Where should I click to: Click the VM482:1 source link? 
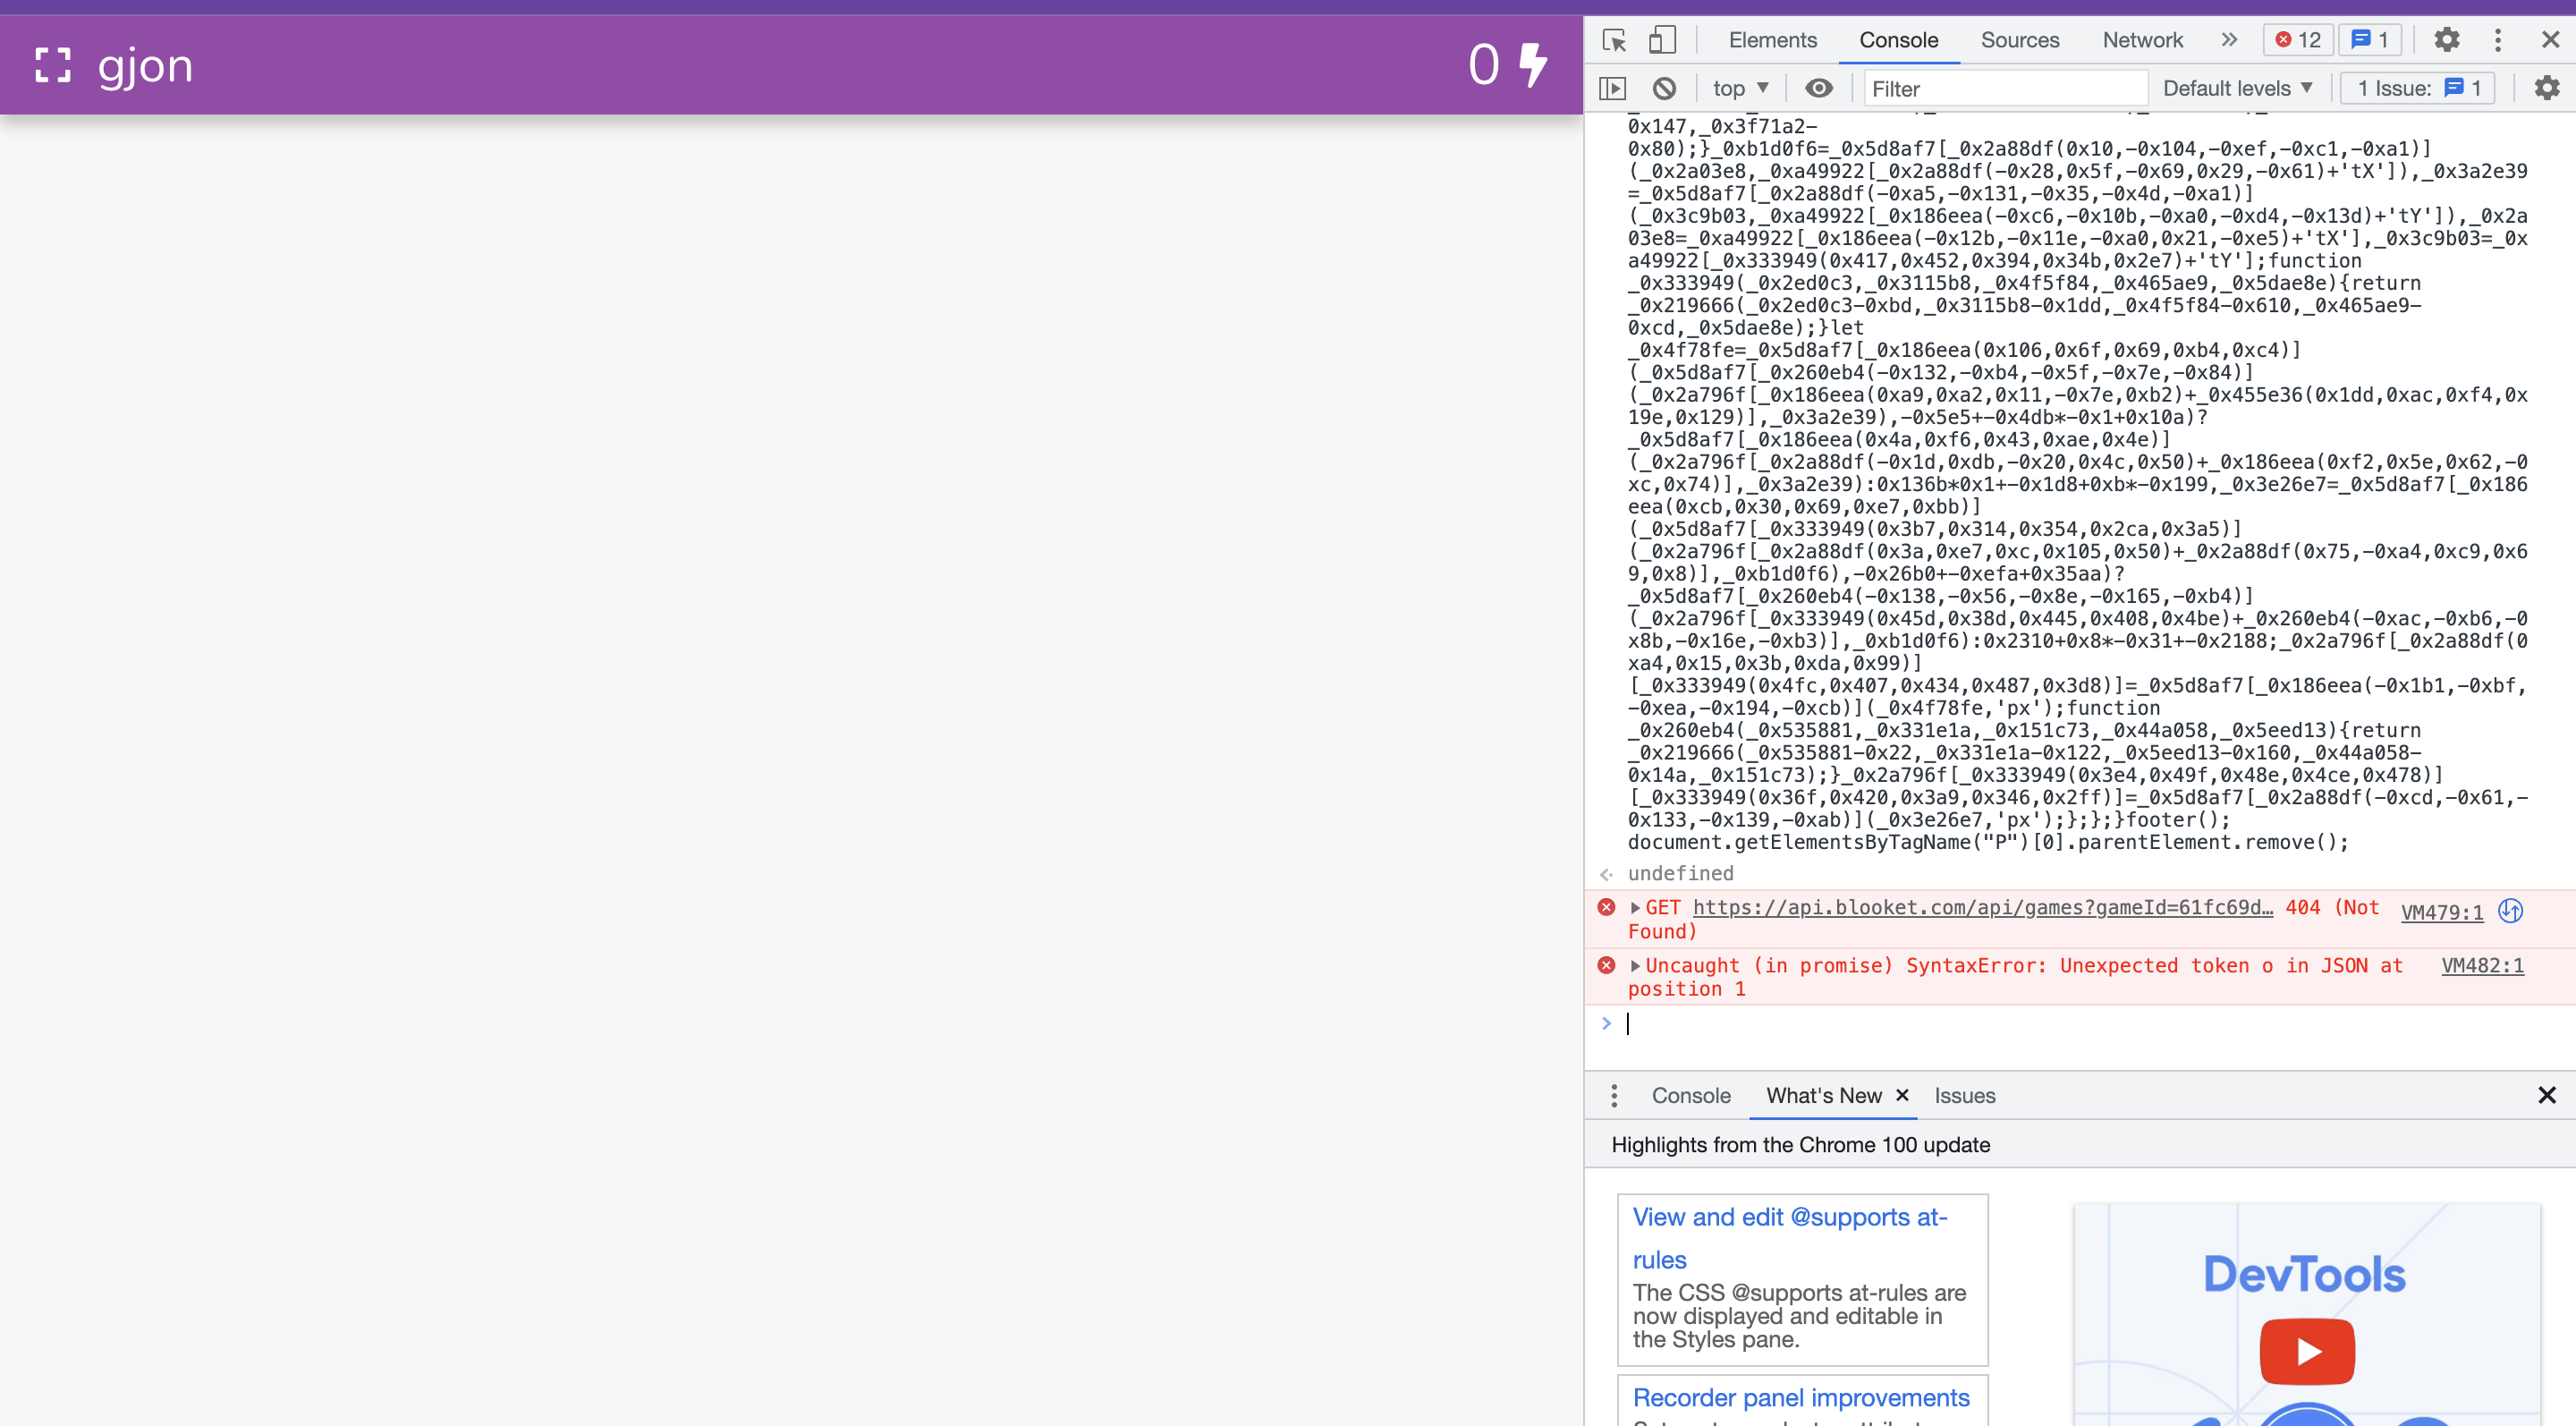[2481, 966]
